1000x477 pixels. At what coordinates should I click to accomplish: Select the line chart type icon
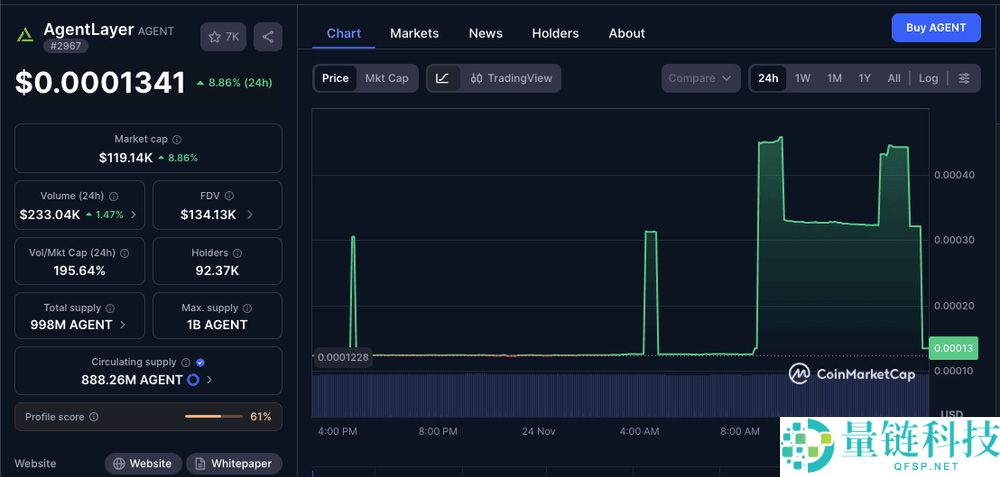tap(442, 78)
